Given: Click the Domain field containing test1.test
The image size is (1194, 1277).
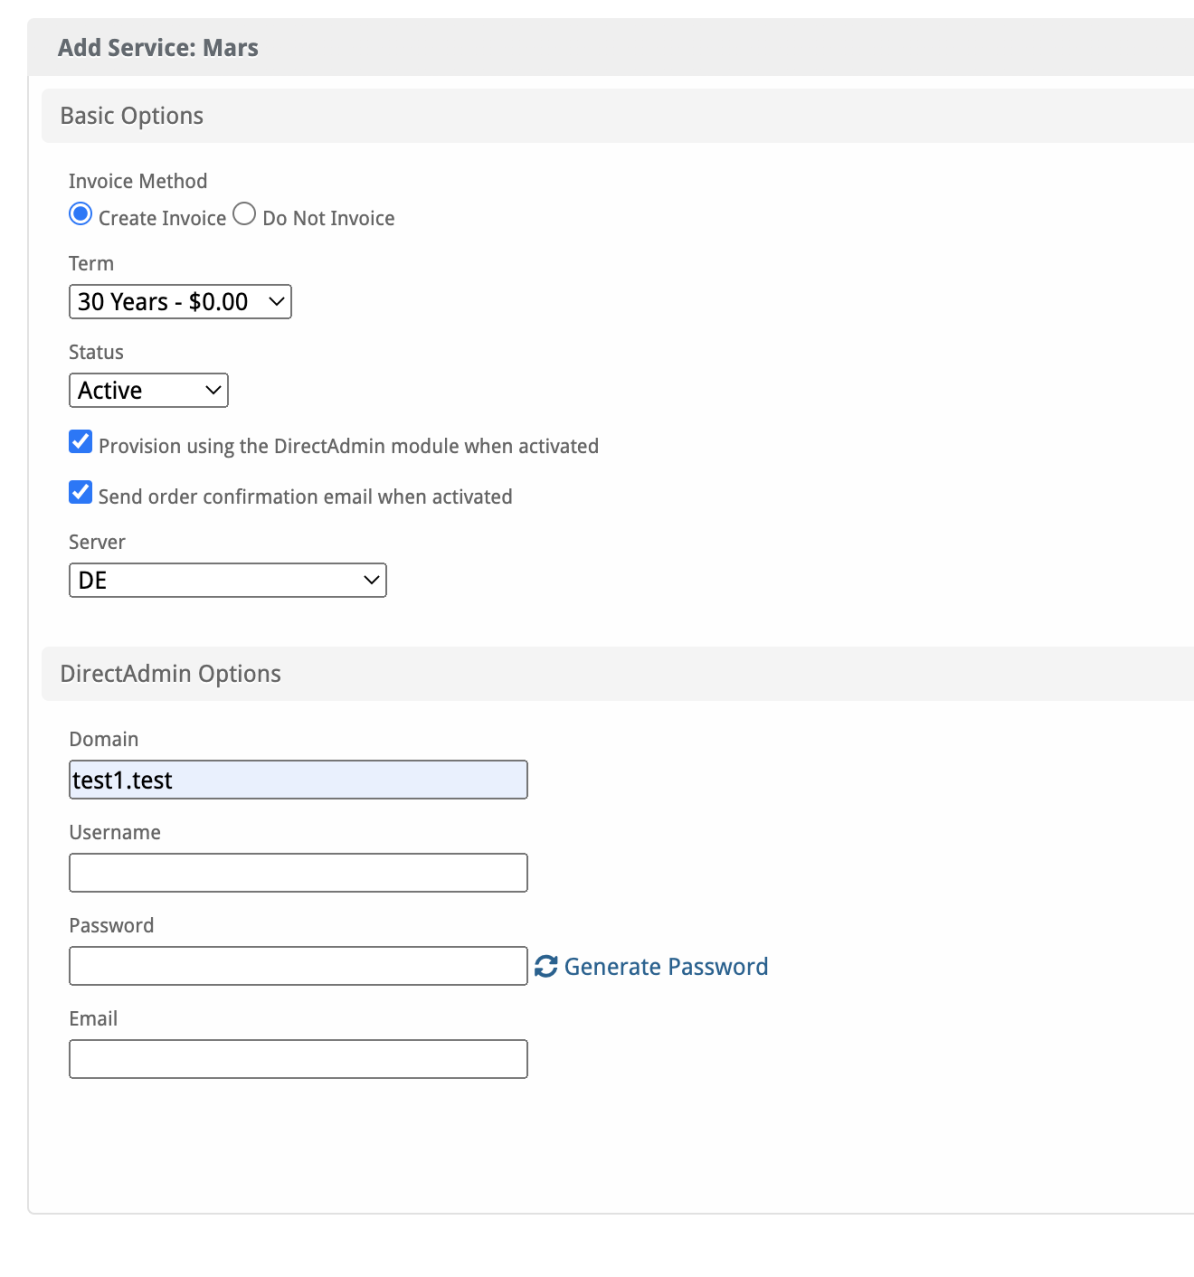Looking at the screenshot, I should [x=298, y=780].
